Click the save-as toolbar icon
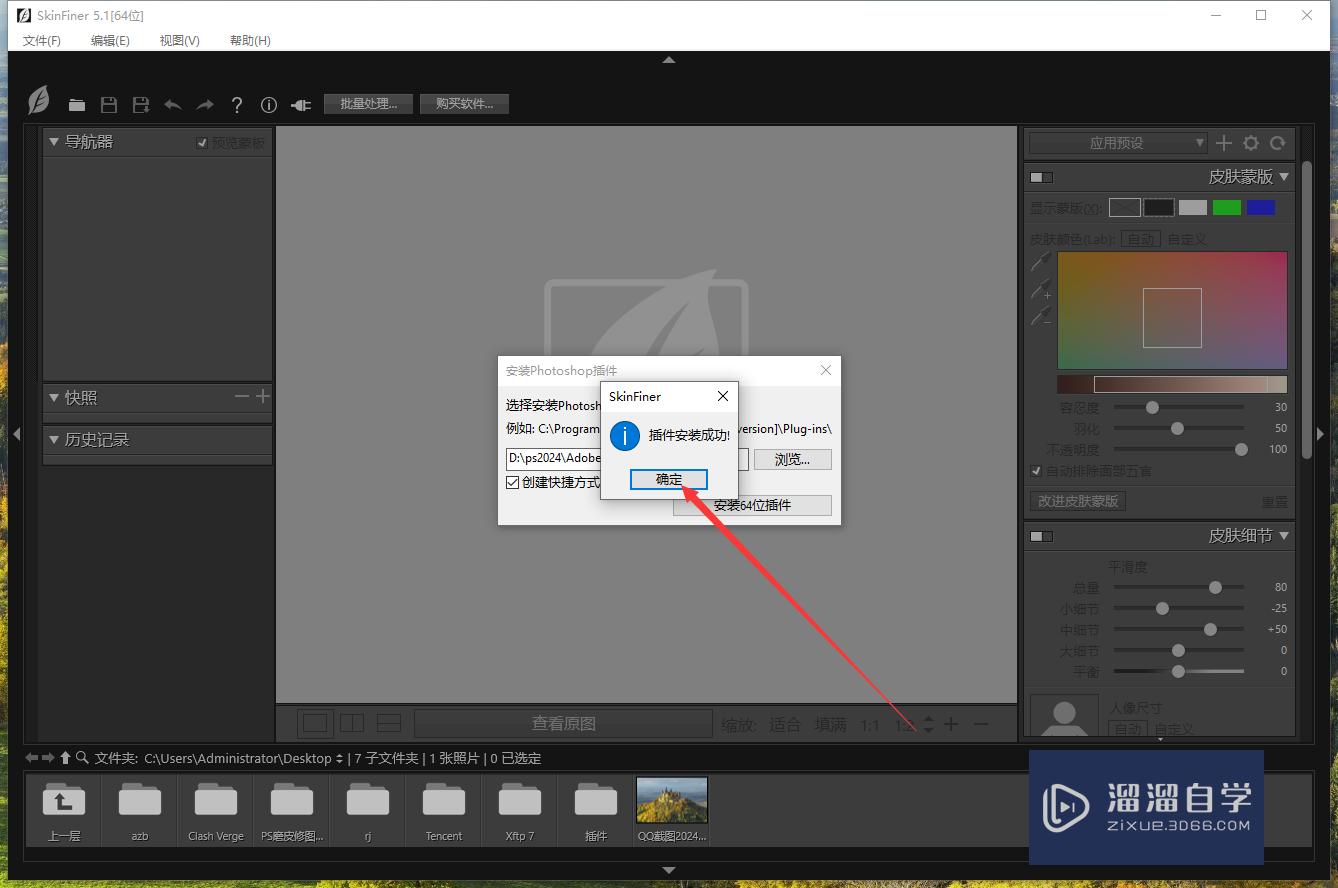The width and height of the screenshot is (1338, 888). (141, 104)
